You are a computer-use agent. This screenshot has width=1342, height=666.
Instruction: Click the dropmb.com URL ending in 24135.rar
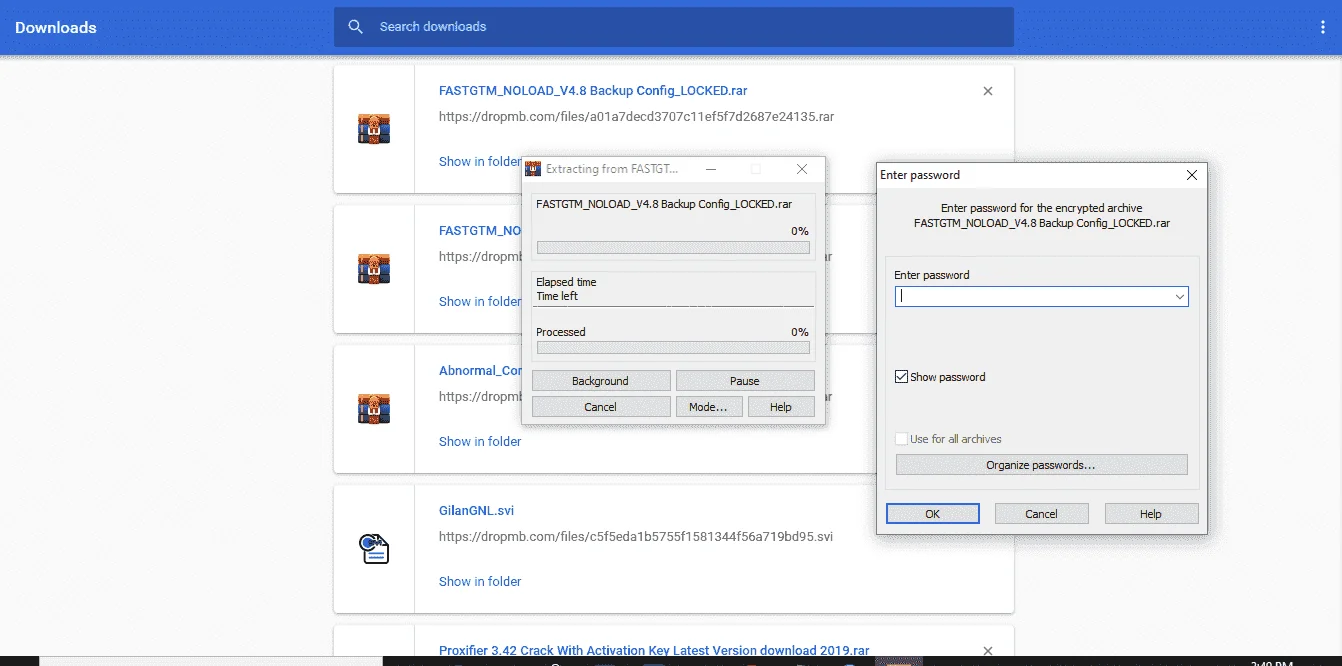[637, 117]
